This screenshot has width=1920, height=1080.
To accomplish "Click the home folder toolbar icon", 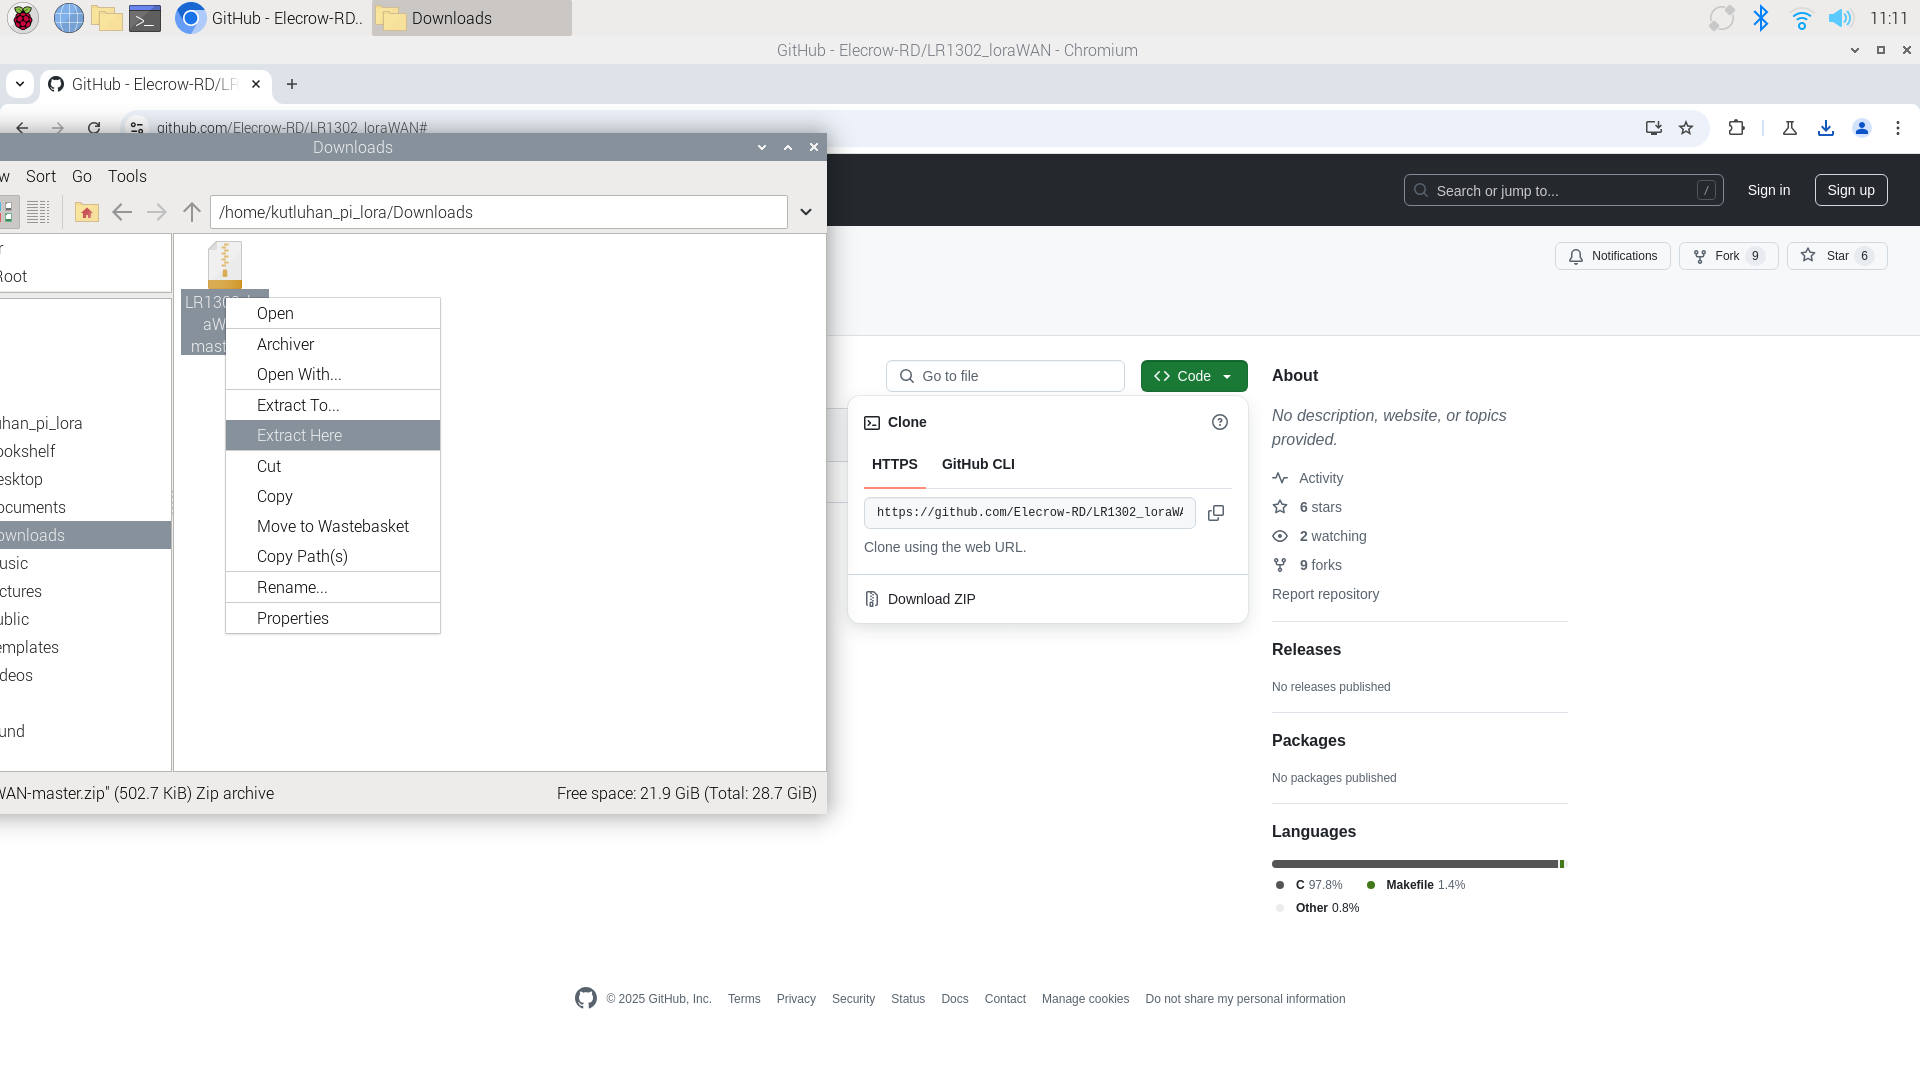I will coord(87,212).
